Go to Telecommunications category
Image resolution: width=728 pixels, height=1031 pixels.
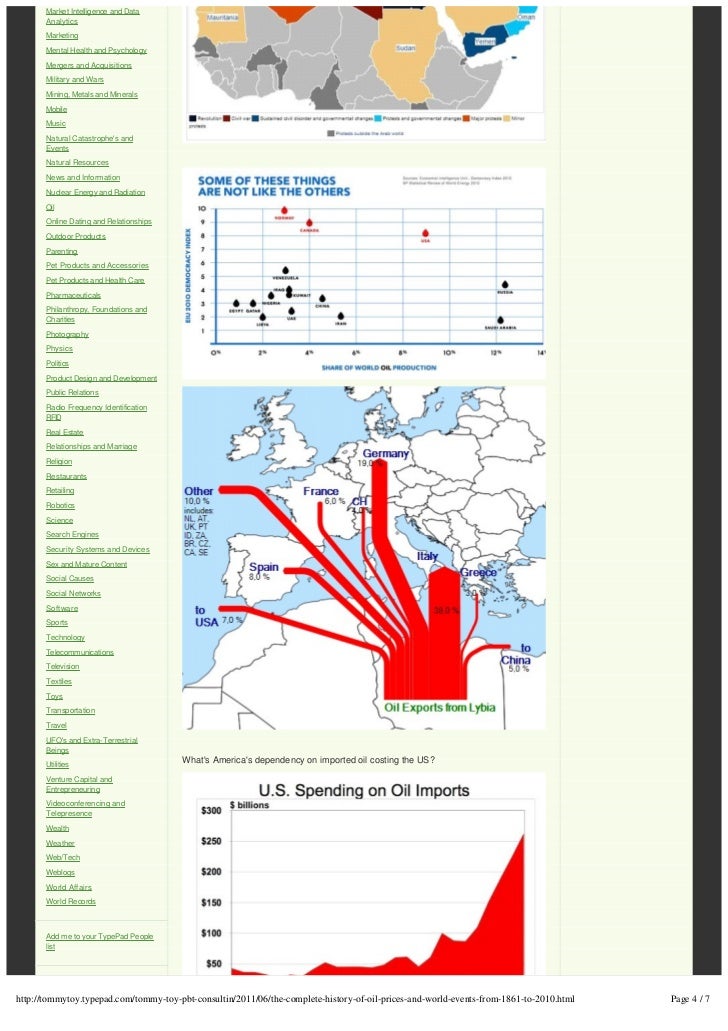[x=80, y=653]
